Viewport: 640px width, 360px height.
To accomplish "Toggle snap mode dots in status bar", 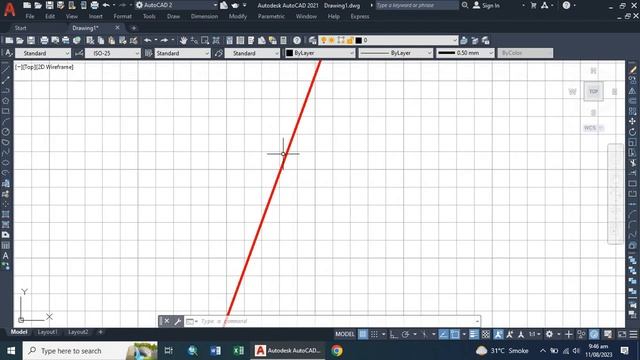I will click(x=374, y=334).
